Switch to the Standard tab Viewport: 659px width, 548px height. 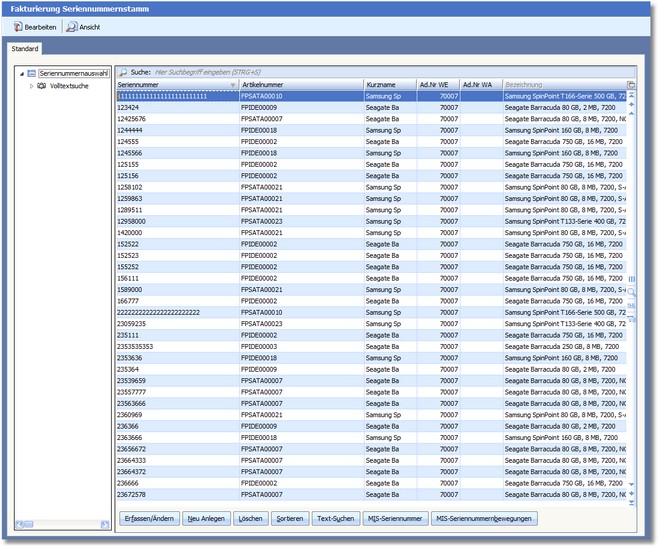coord(25,48)
